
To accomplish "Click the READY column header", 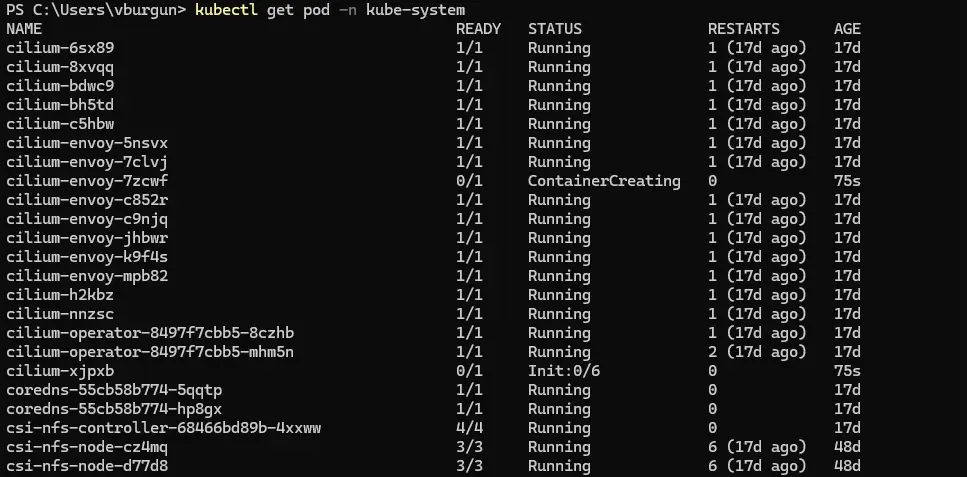I will (479, 29).
